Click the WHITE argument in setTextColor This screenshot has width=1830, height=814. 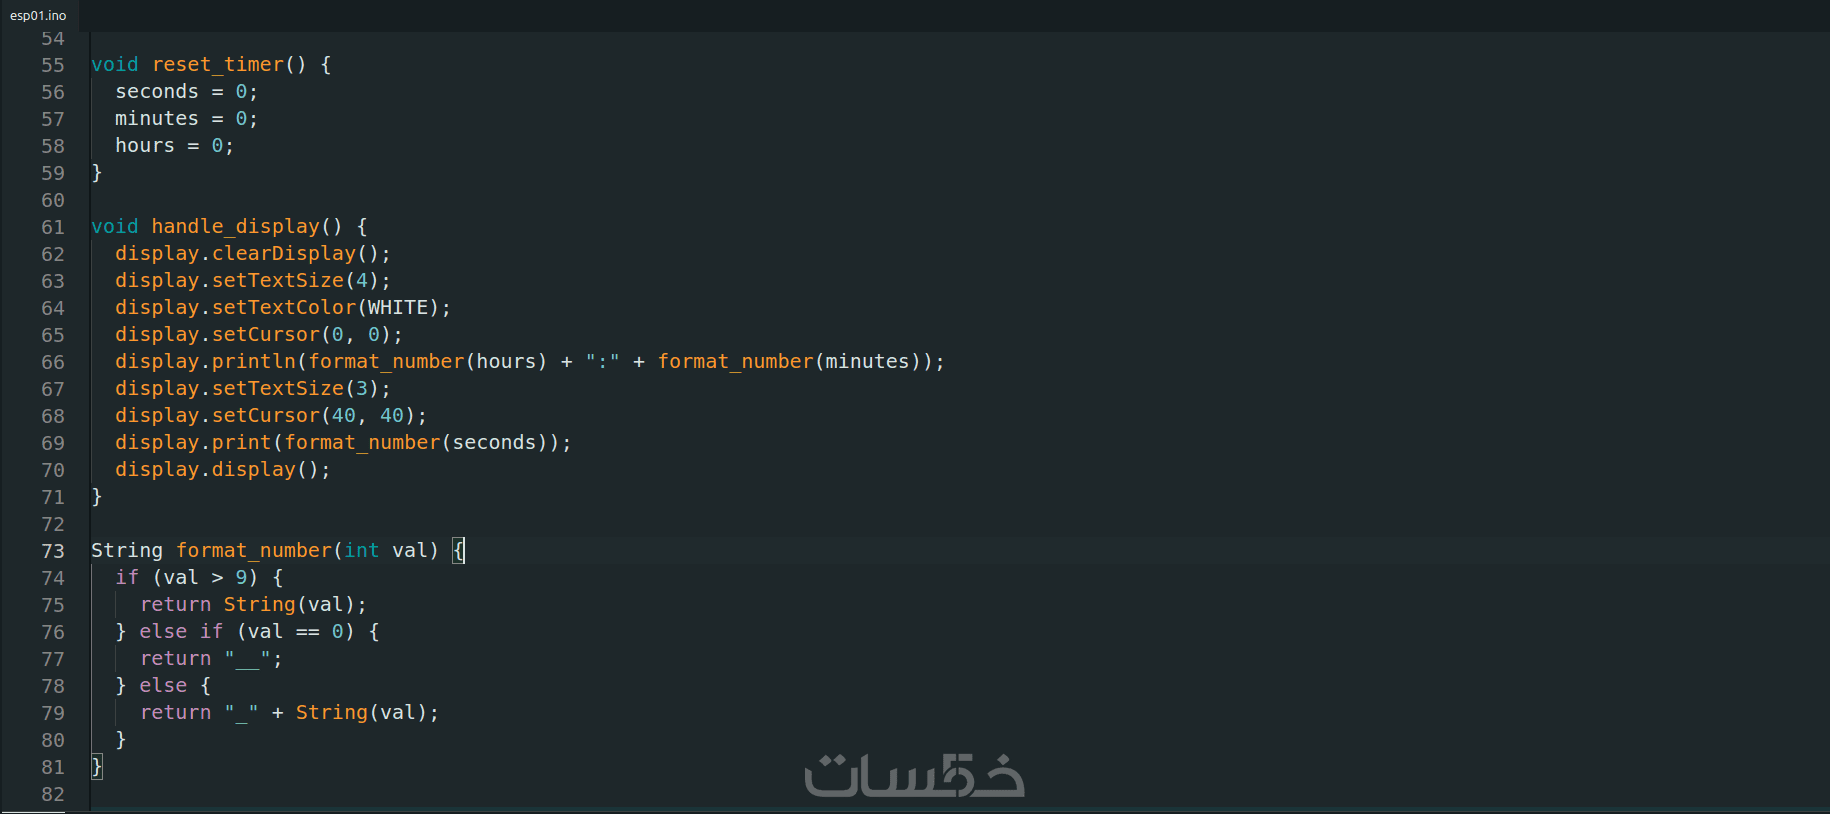click(397, 308)
